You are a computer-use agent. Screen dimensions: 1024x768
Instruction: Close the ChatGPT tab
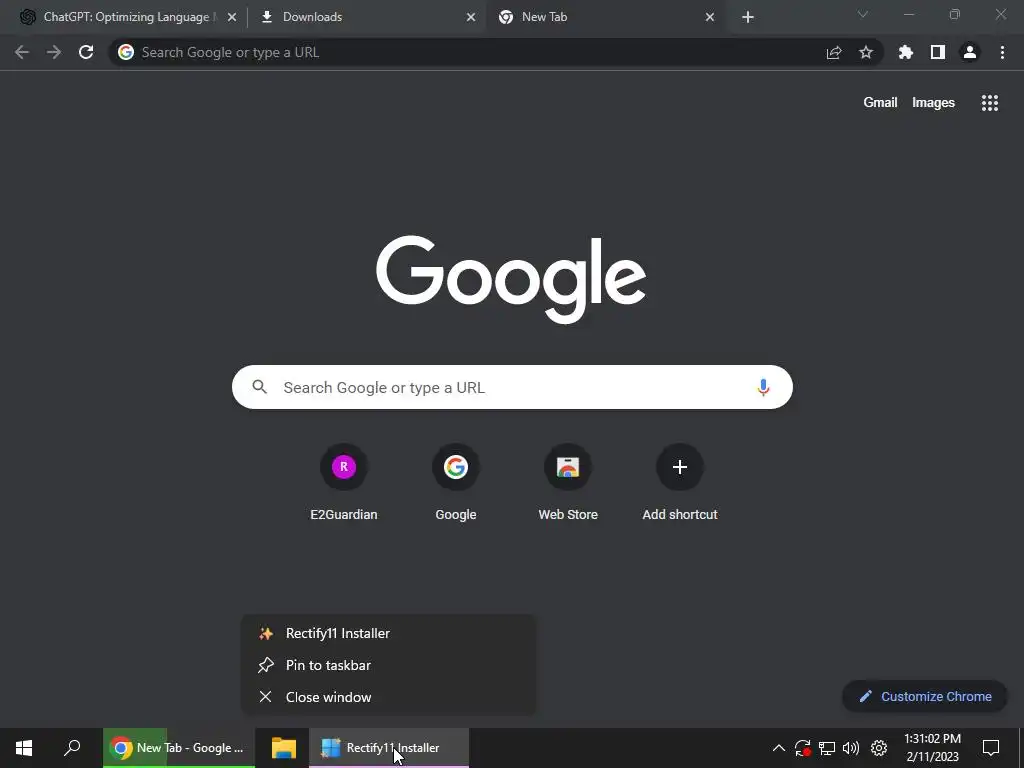click(232, 17)
